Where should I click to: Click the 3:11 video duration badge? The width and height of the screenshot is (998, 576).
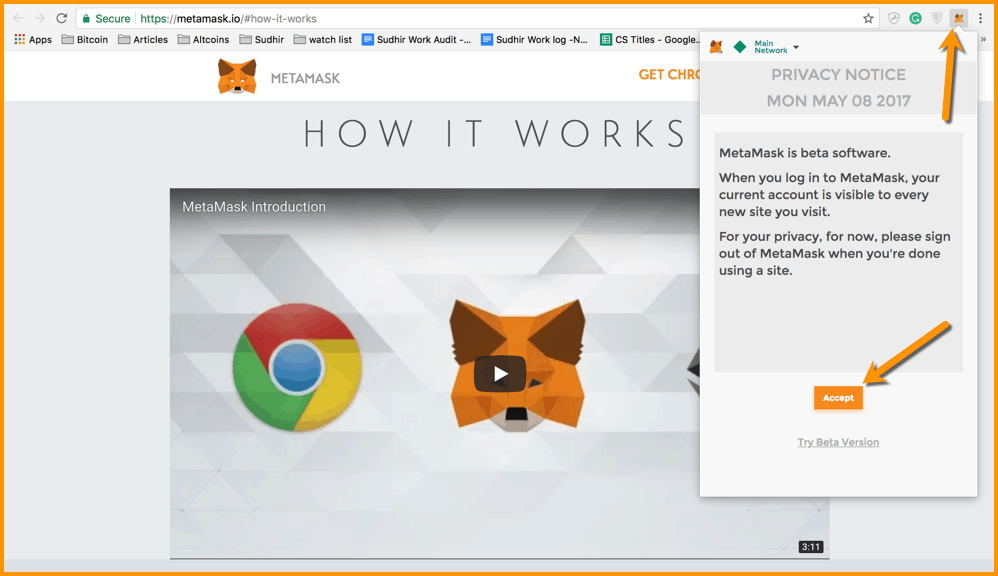[811, 547]
